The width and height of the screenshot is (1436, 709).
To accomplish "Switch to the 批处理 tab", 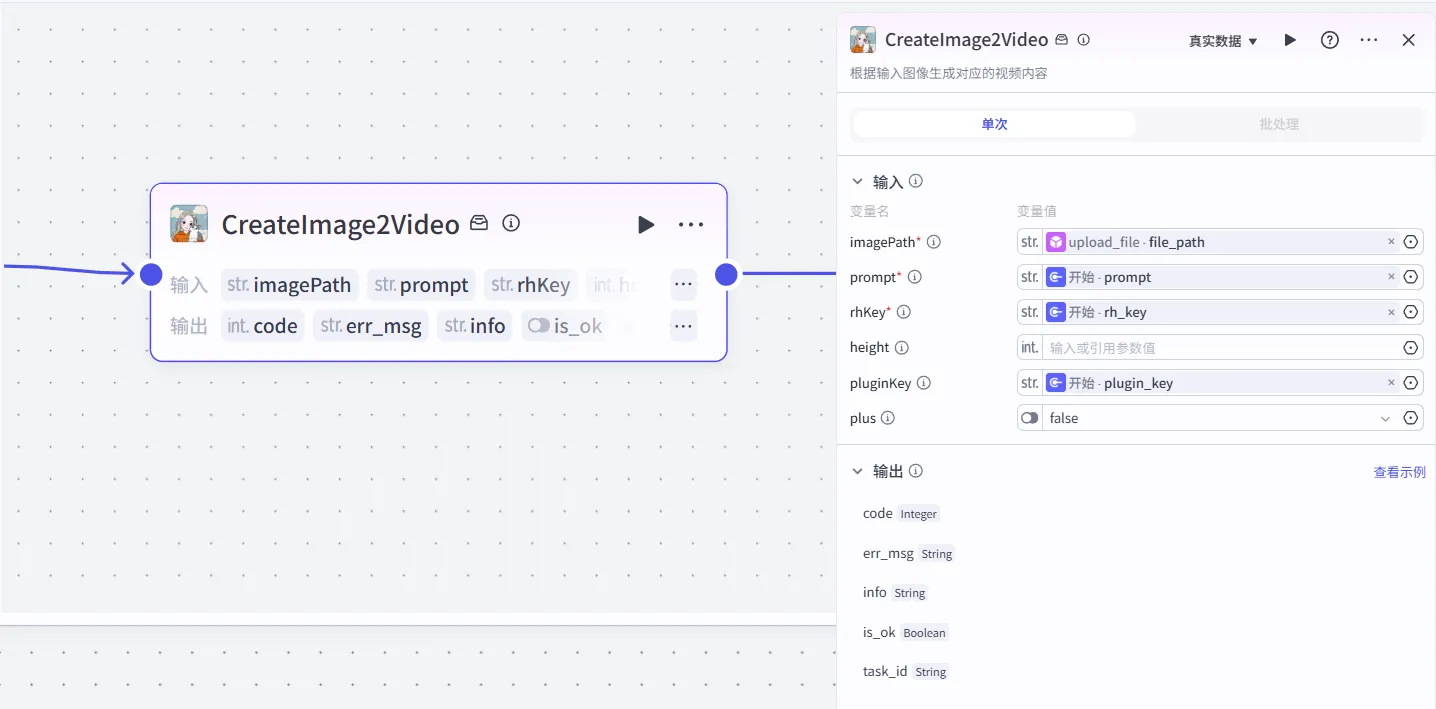I will (1279, 124).
